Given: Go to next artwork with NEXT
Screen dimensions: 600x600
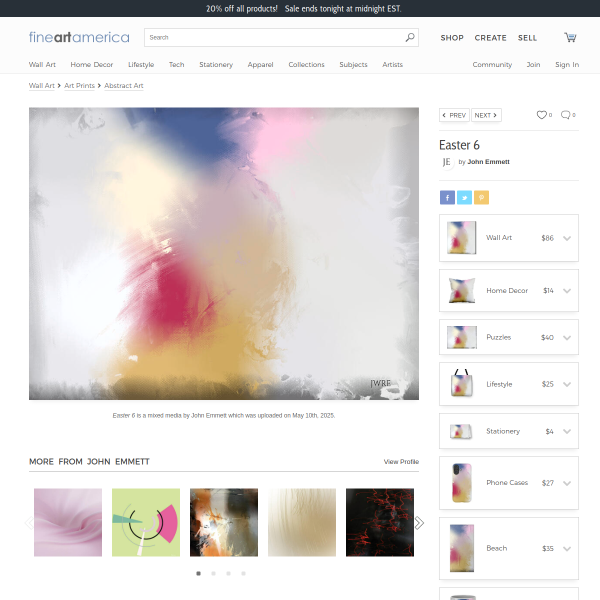Looking at the screenshot, I should tap(486, 115).
